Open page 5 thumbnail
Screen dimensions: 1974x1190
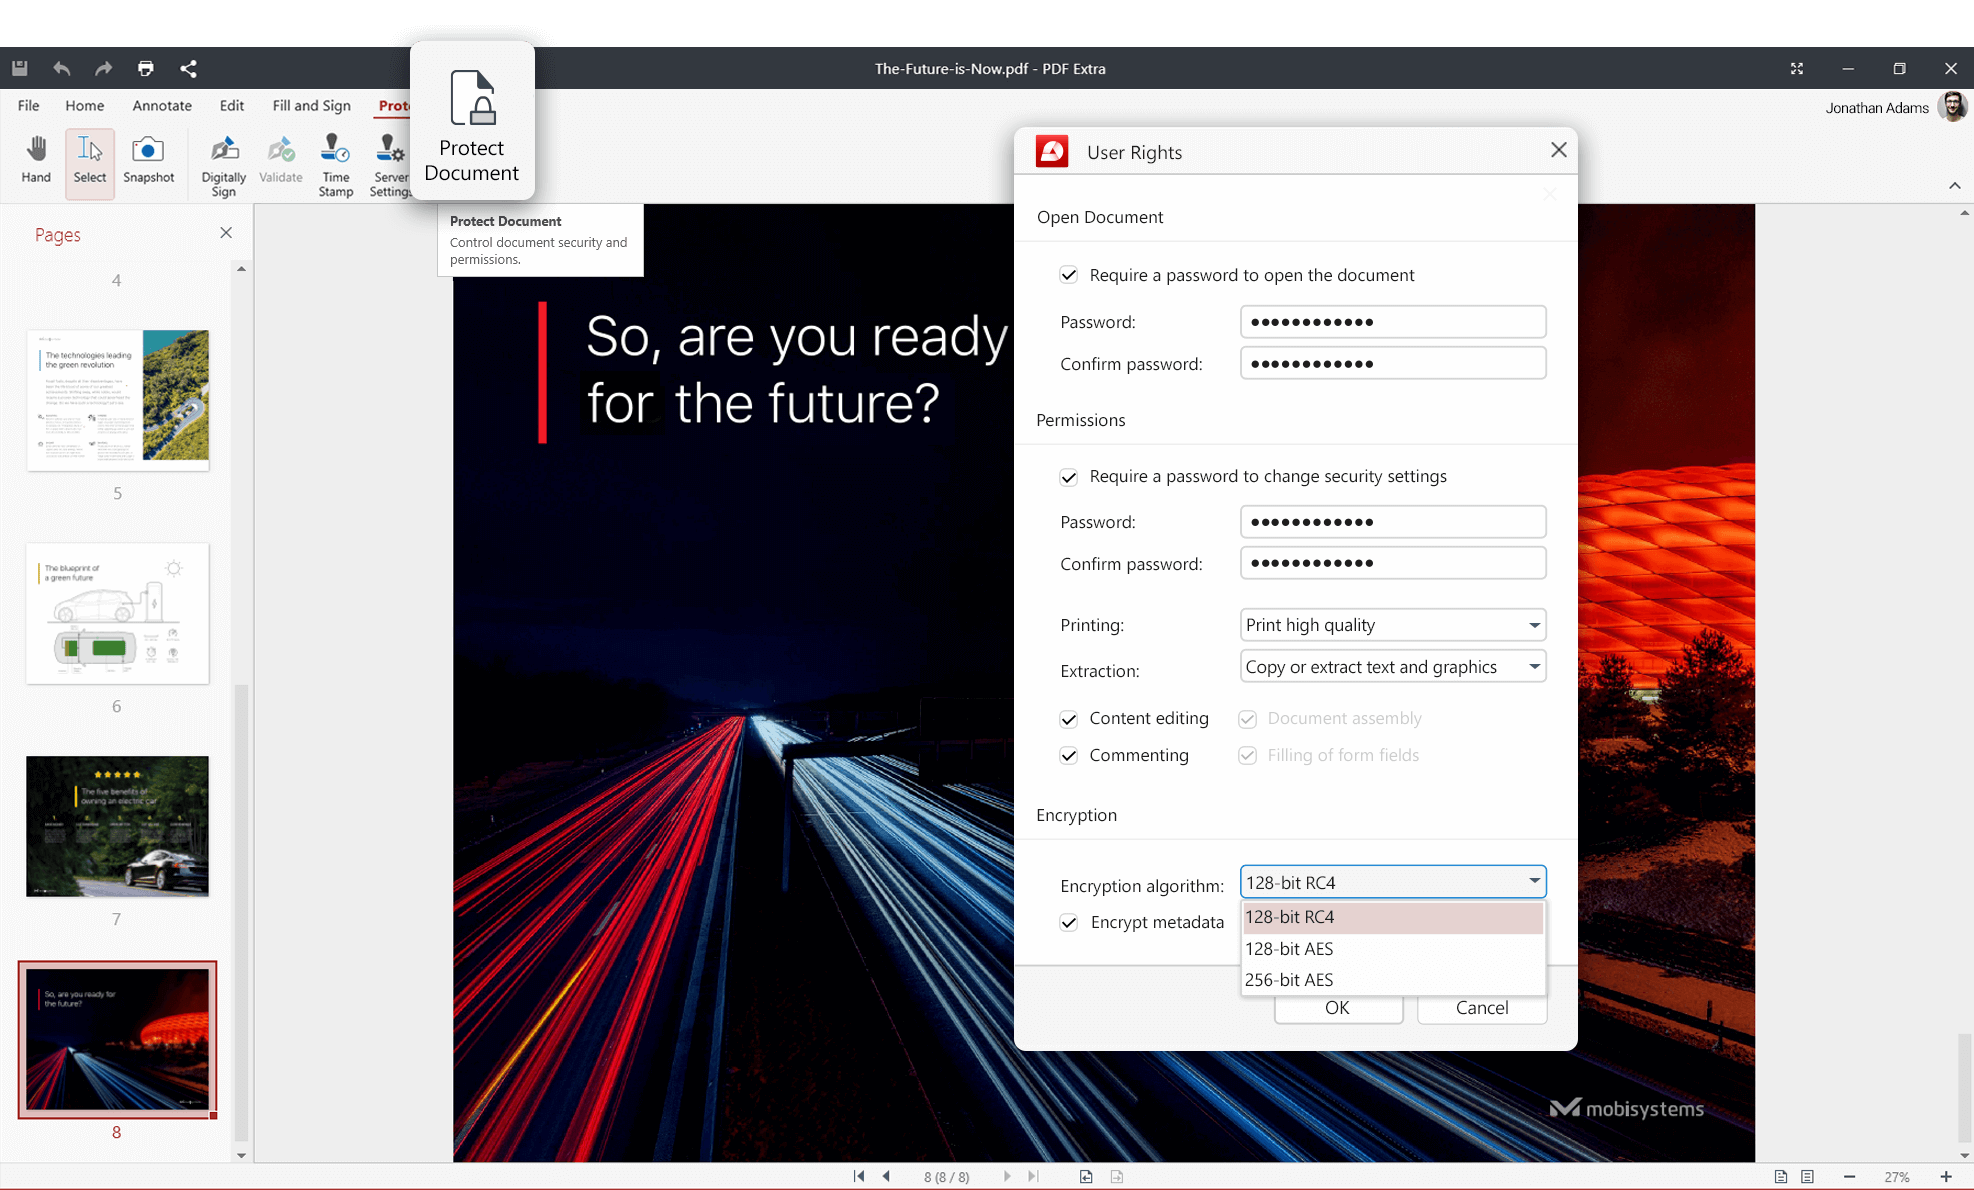click(118, 400)
